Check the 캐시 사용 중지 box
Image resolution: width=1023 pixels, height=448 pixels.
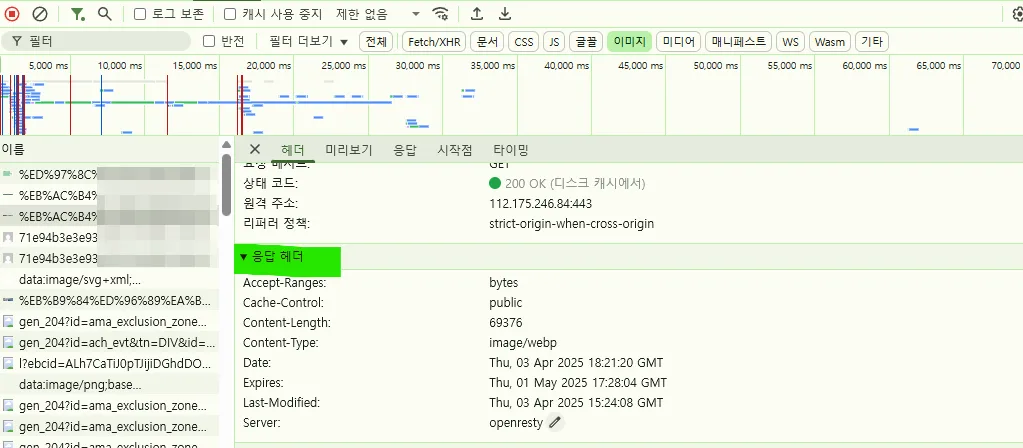(230, 14)
